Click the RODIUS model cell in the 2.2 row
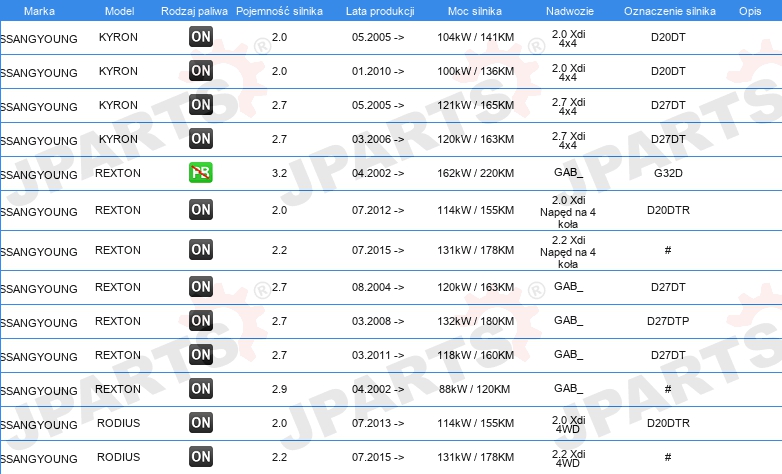Image resolution: width=782 pixels, height=474 pixels. click(118, 457)
